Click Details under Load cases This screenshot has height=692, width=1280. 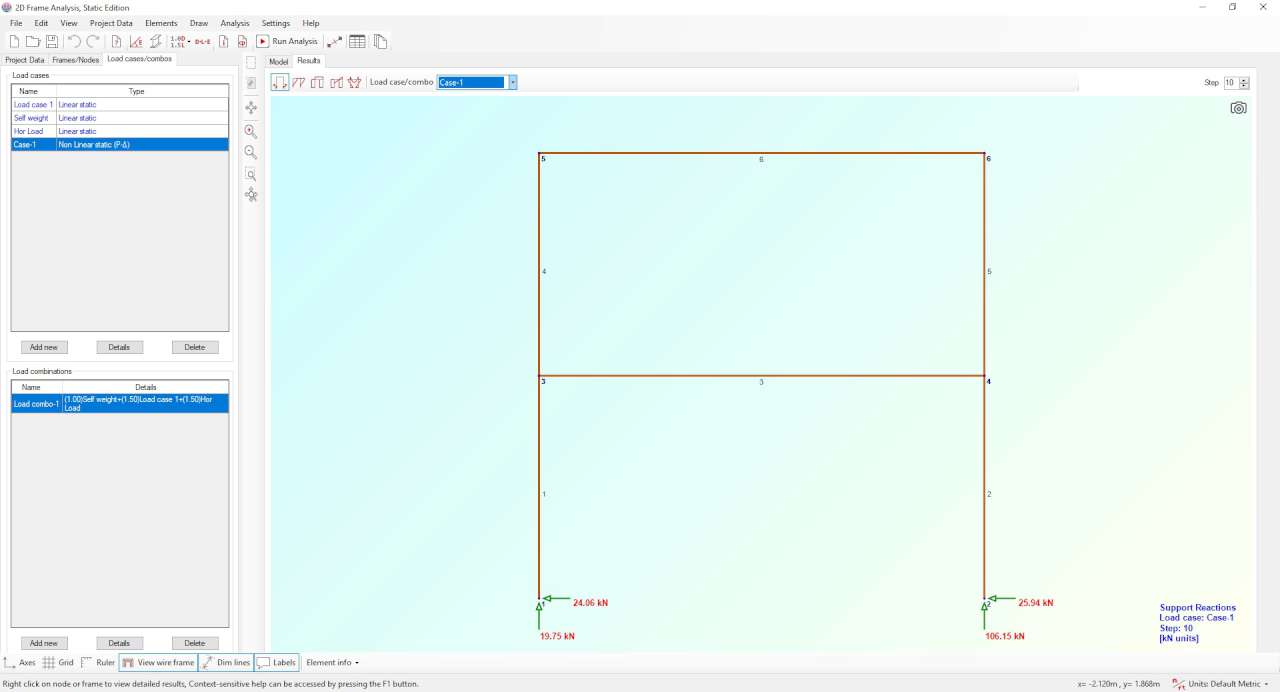[x=120, y=347]
